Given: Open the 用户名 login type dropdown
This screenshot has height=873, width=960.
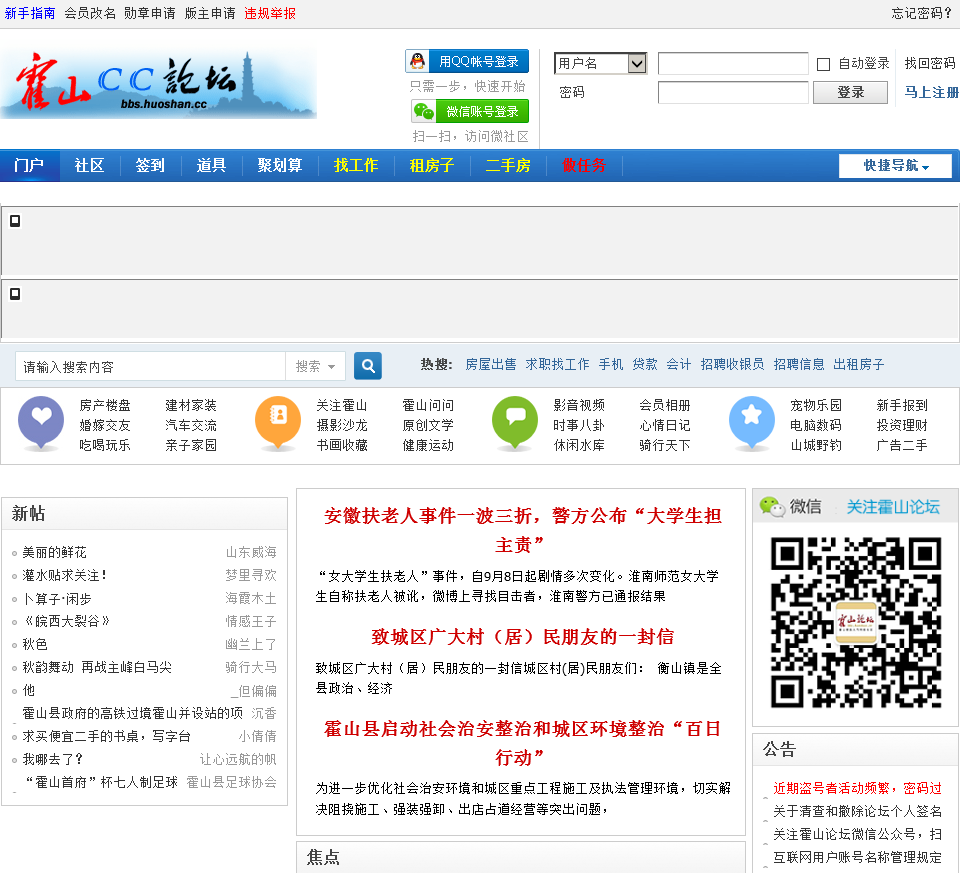Looking at the screenshot, I should tap(601, 63).
